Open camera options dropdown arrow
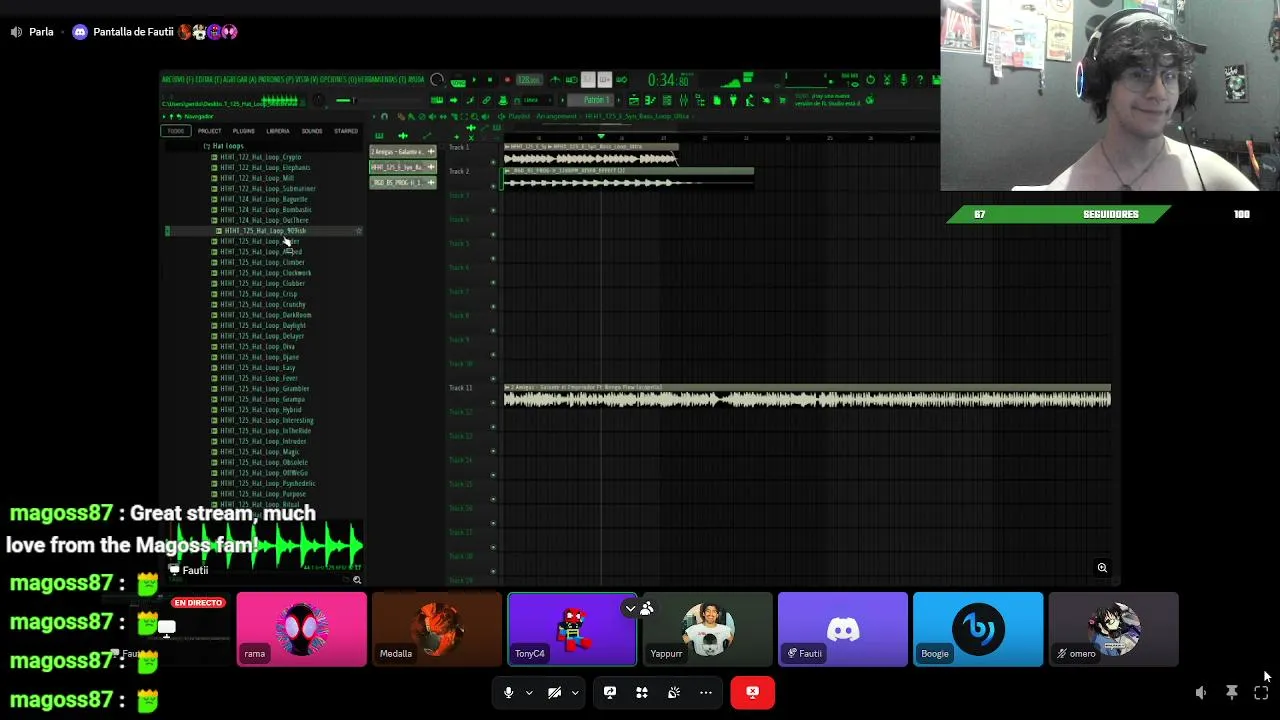 (575, 692)
